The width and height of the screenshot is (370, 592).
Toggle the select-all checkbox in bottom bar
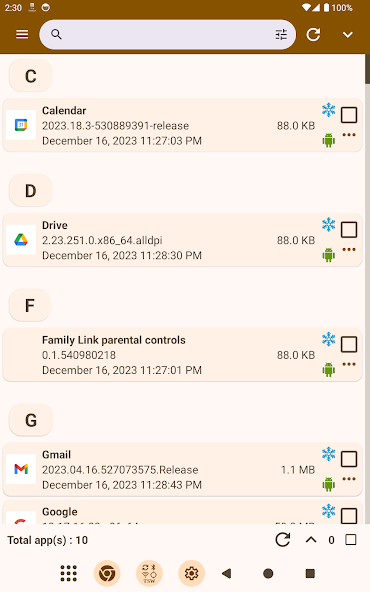coord(351,540)
